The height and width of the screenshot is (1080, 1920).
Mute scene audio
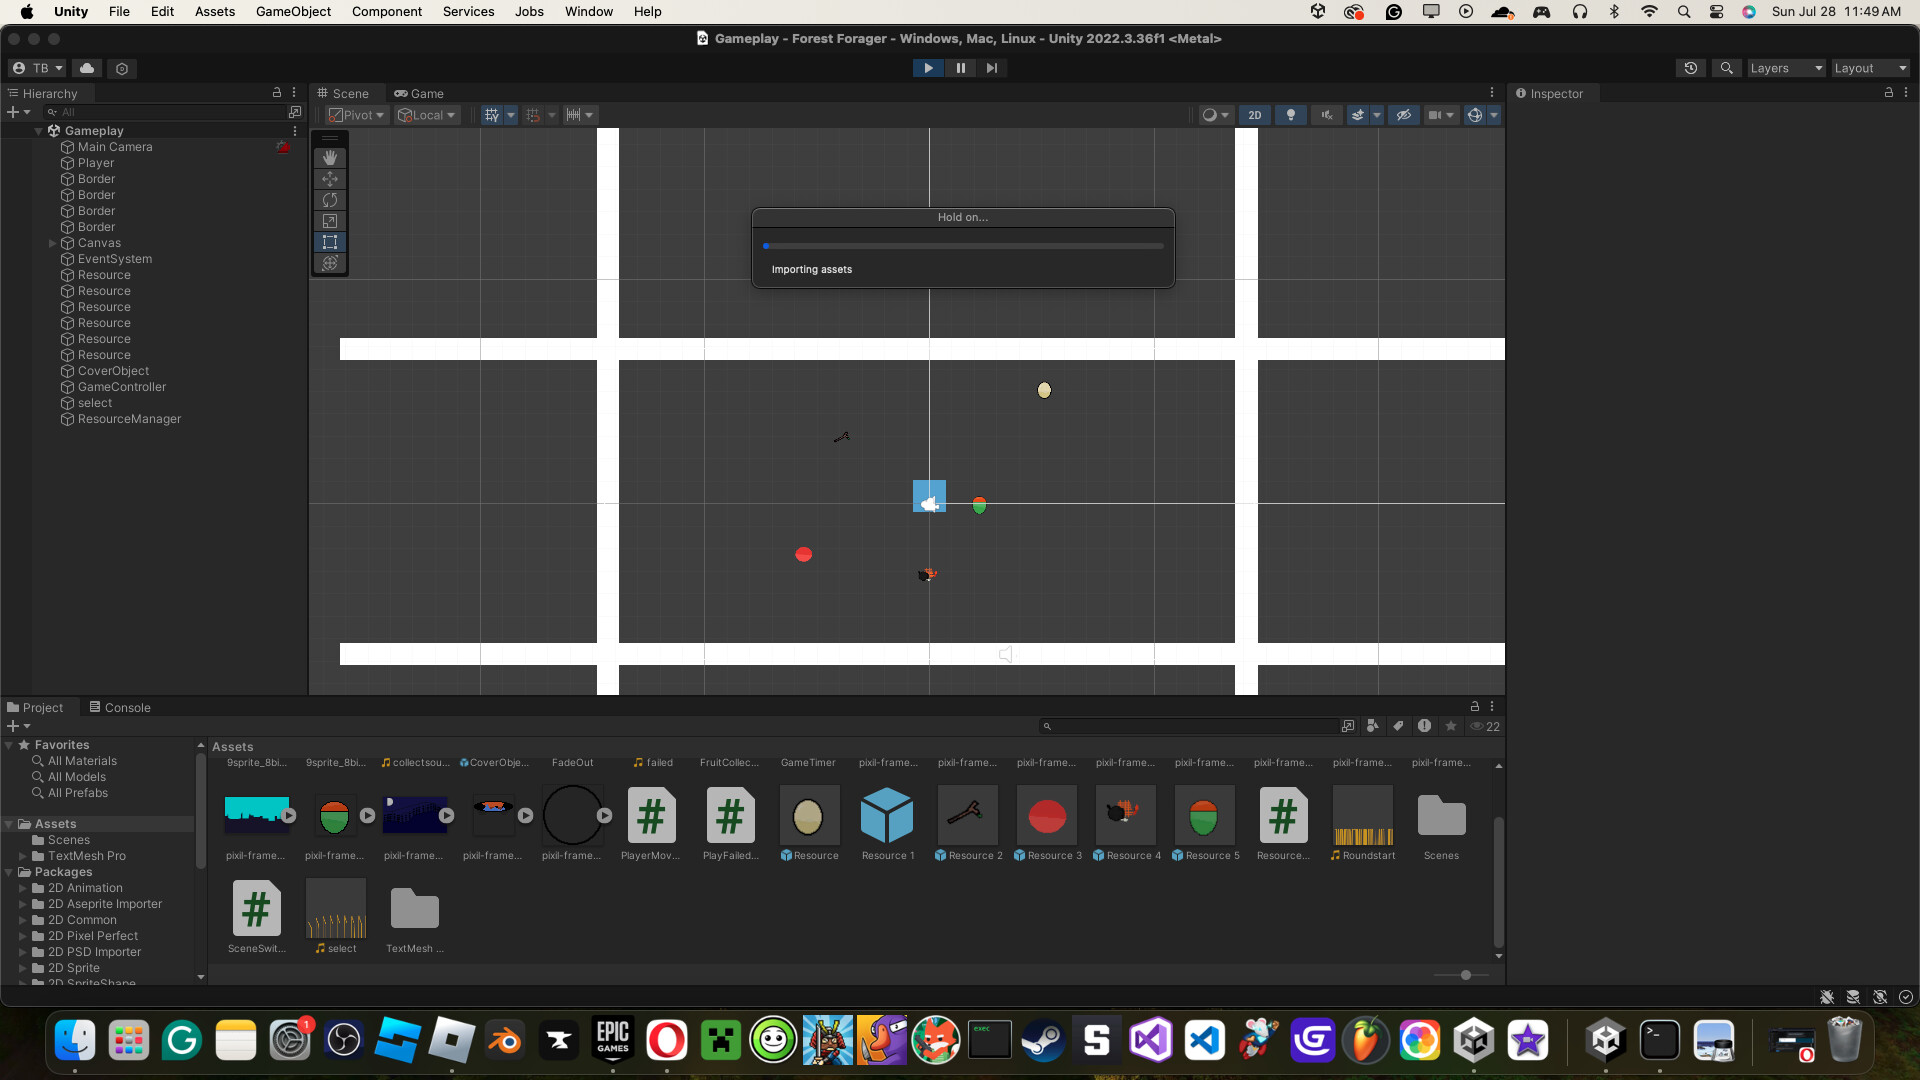coord(1325,115)
